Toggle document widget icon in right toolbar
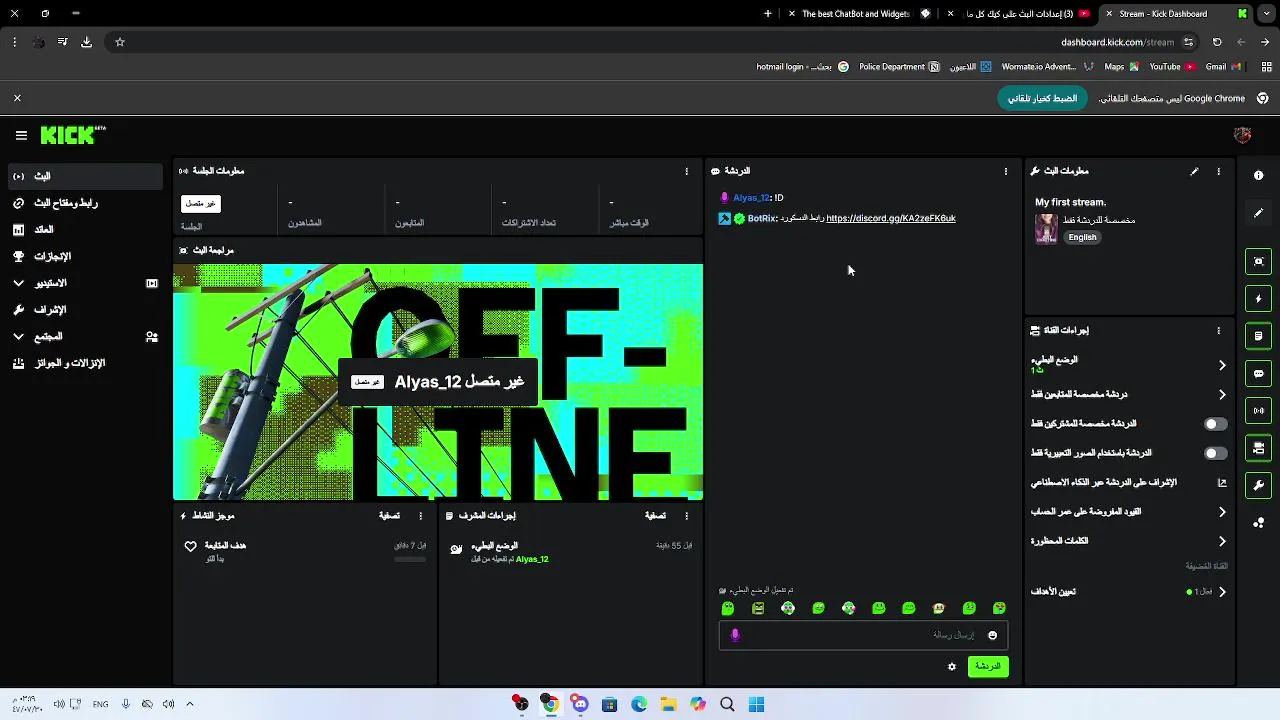This screenshot has height=720, width=1280. pyautogui.click(x=1259, y=336)
